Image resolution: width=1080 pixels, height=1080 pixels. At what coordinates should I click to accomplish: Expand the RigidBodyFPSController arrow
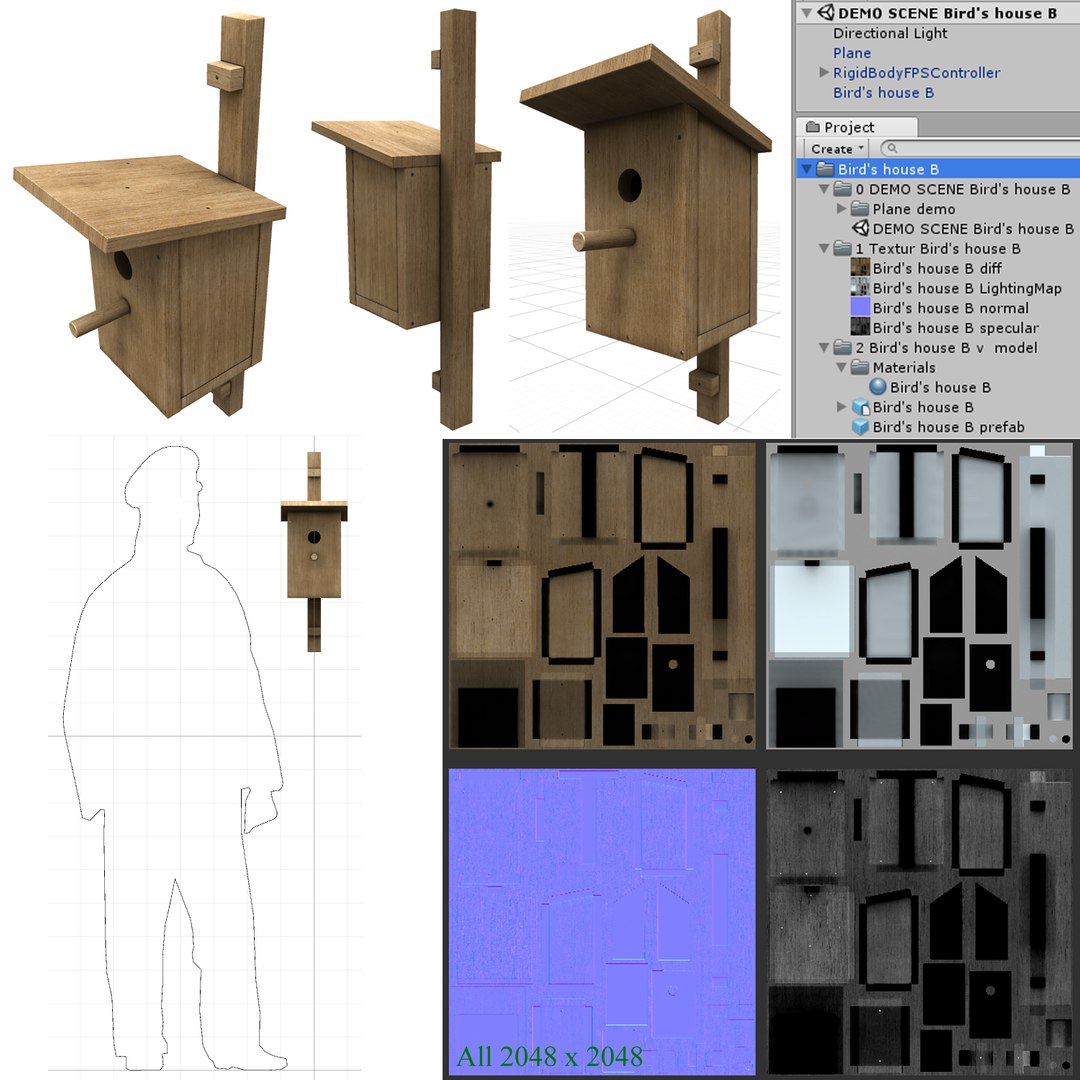(x=824, y=72)
